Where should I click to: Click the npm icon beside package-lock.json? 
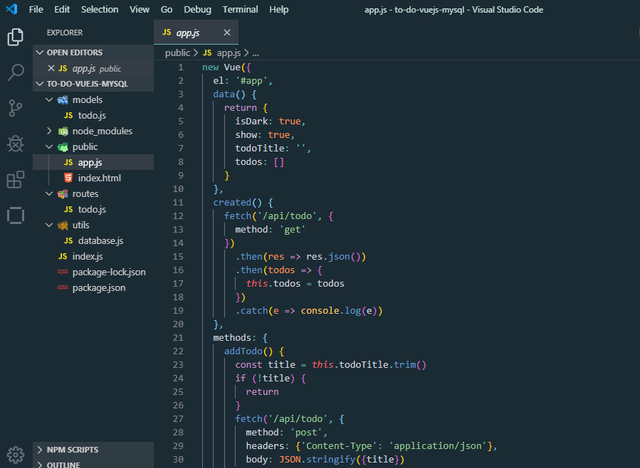(x=62, y=272)
